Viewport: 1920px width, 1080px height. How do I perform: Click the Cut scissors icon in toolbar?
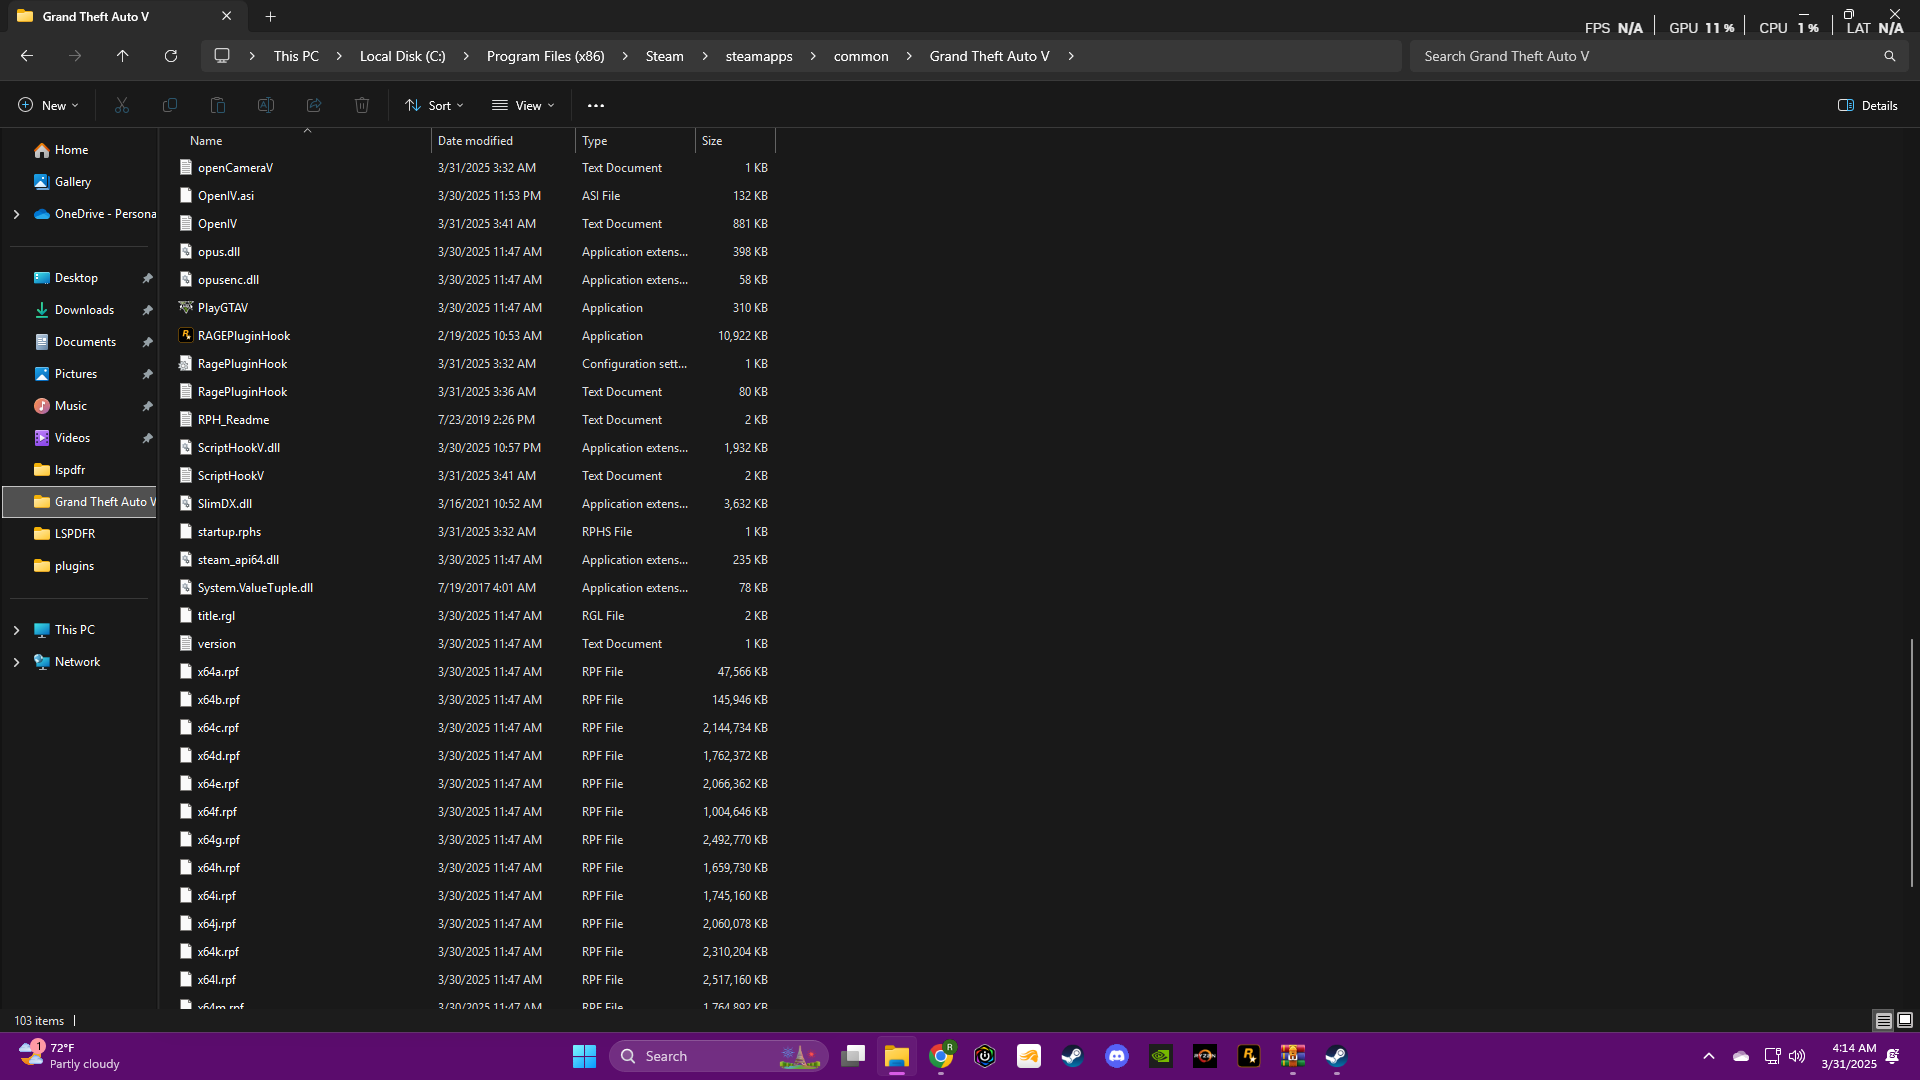click(122, 105)
